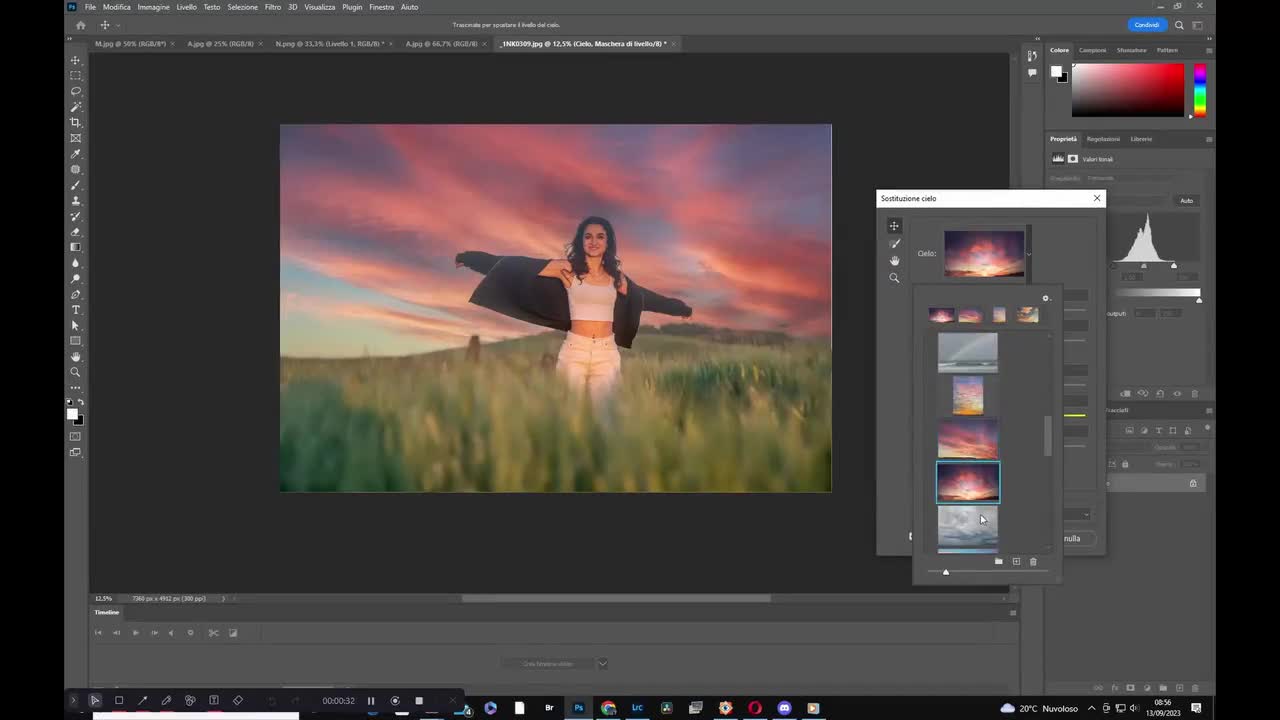Viewport: 1280px width, 720px height.
Task: Click the red color picker field
Action: tap(1128, 90)
